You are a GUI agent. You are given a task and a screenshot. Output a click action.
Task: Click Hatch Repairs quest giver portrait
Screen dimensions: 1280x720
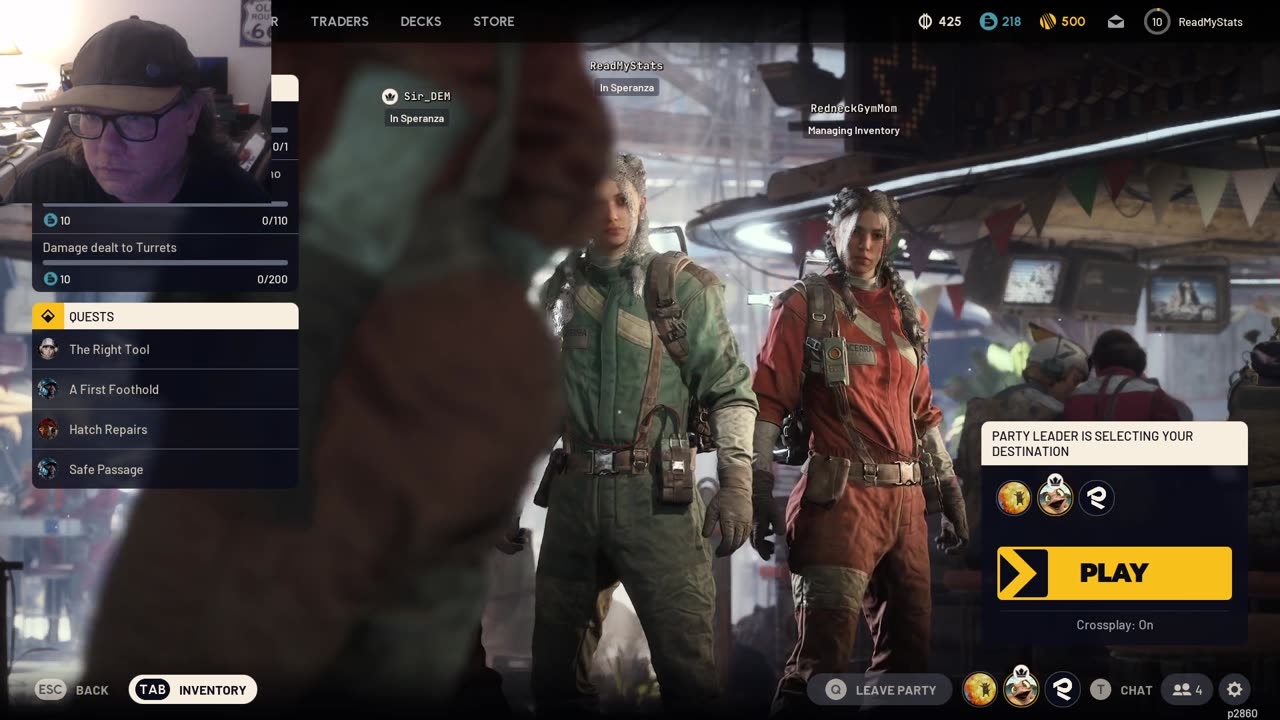click(48, 429)
